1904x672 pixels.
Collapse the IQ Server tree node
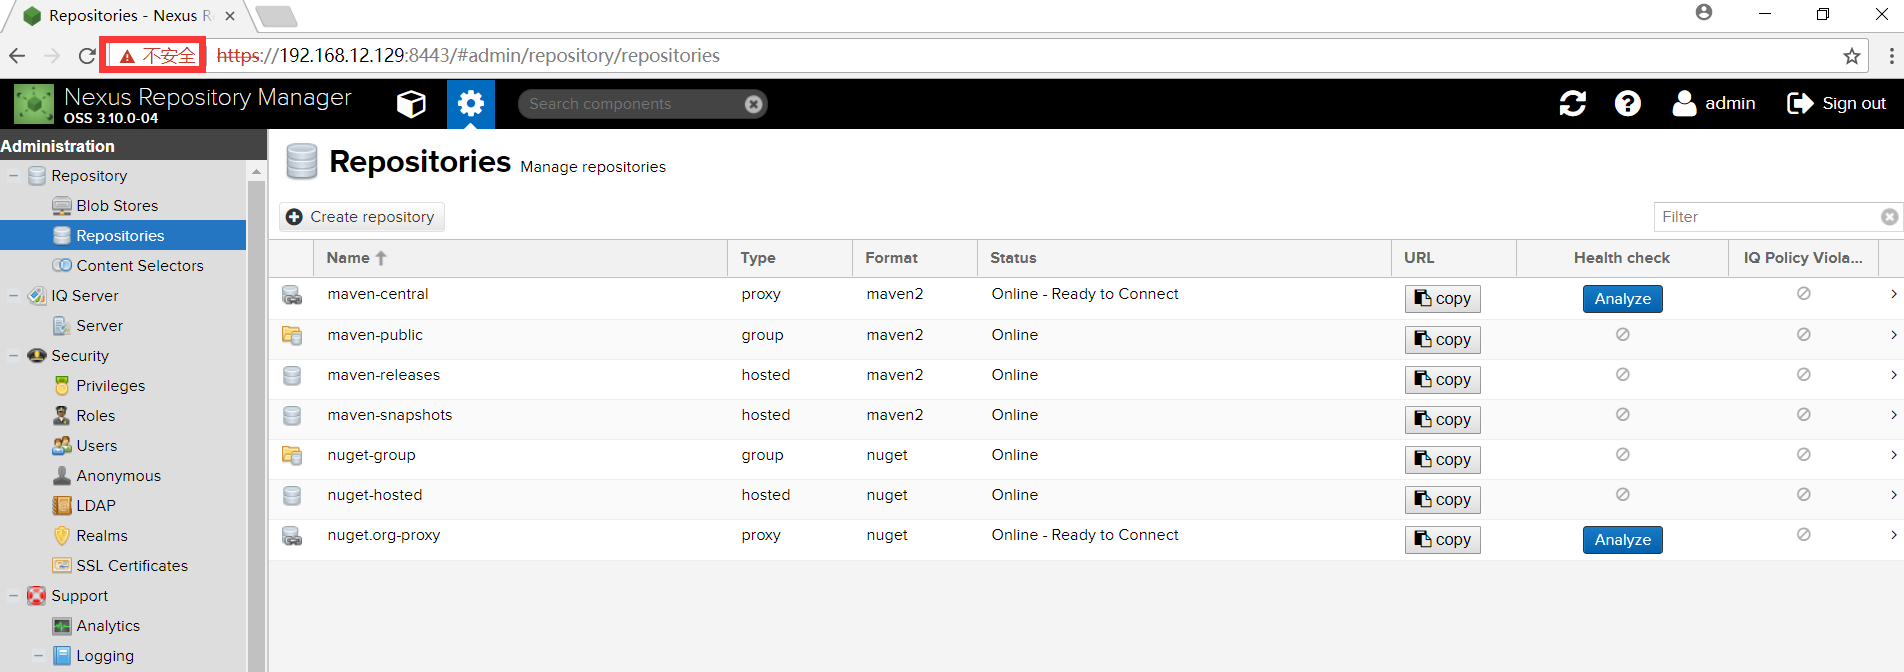click(x=14, y=296)
